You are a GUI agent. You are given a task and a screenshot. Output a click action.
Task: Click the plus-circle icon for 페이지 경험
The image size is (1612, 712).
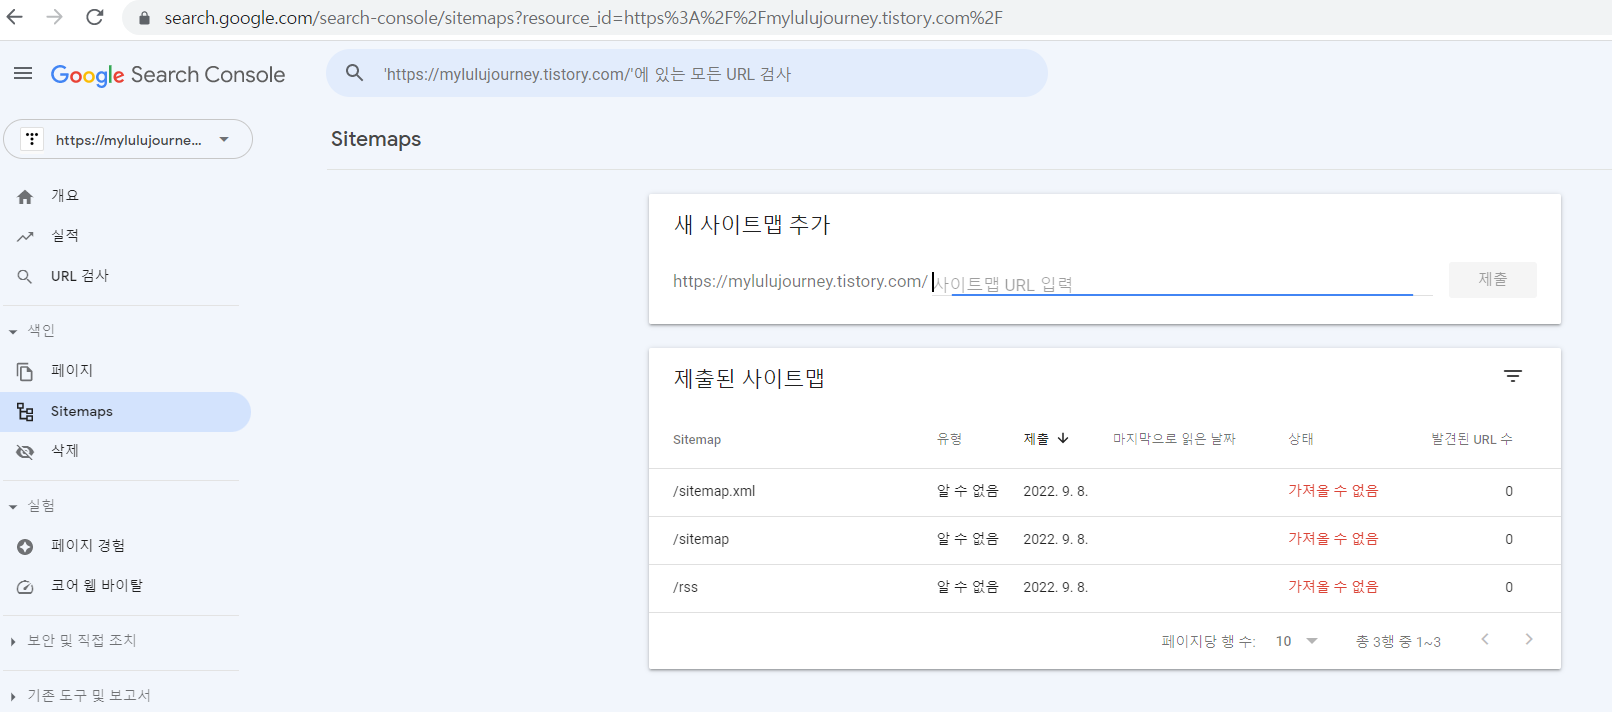(25, 547)
